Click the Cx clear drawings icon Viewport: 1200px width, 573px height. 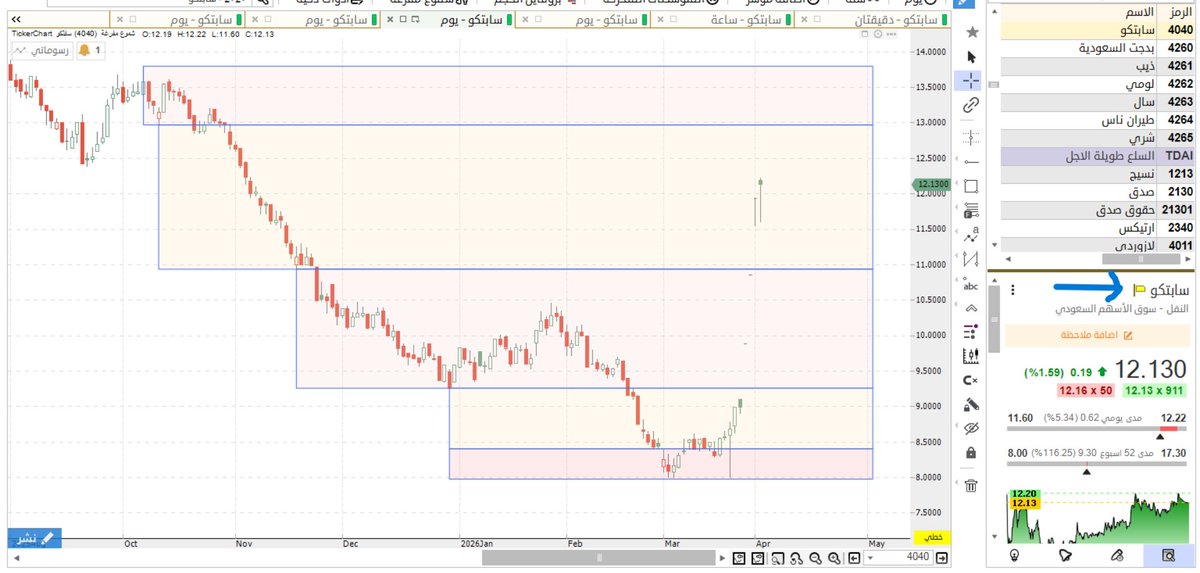971,380
